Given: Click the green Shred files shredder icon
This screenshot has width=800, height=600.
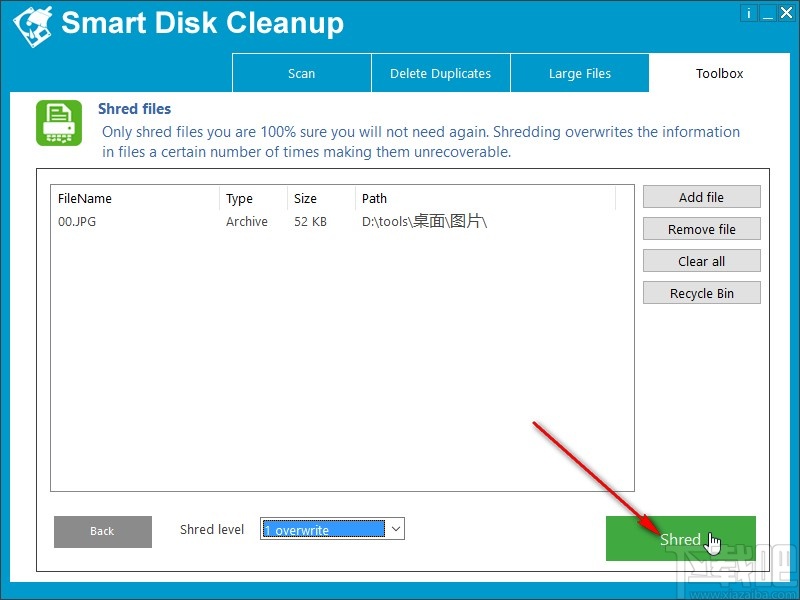Looking at the screenshot, I should [x=59, y=123].
